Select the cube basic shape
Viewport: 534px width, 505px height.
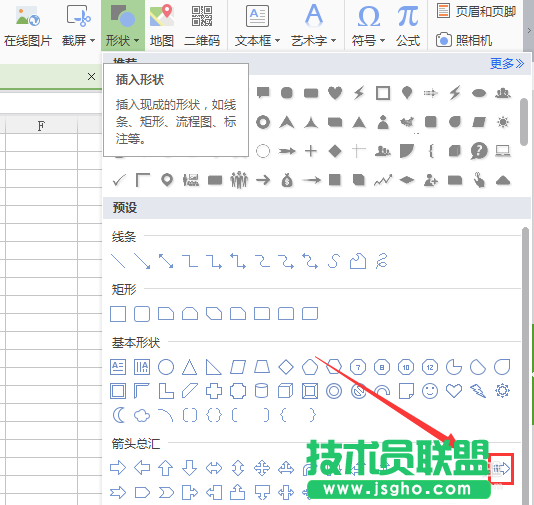285,391
